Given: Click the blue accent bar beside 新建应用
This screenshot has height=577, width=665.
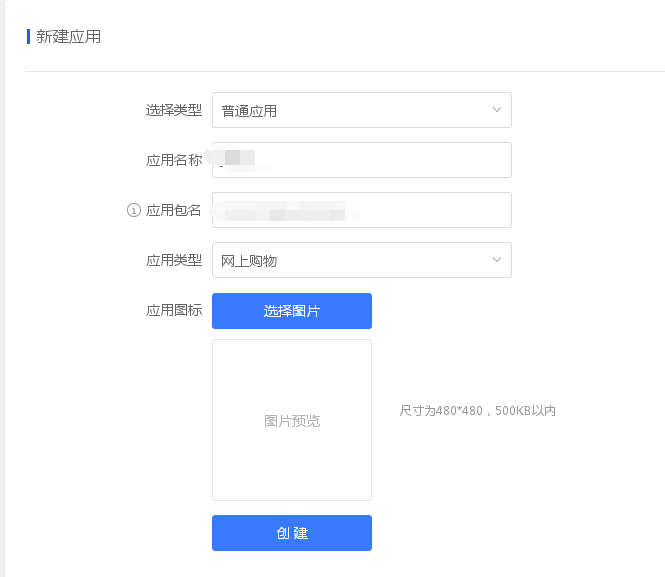Looking at the screenshot, I should [x=28, y=36].
